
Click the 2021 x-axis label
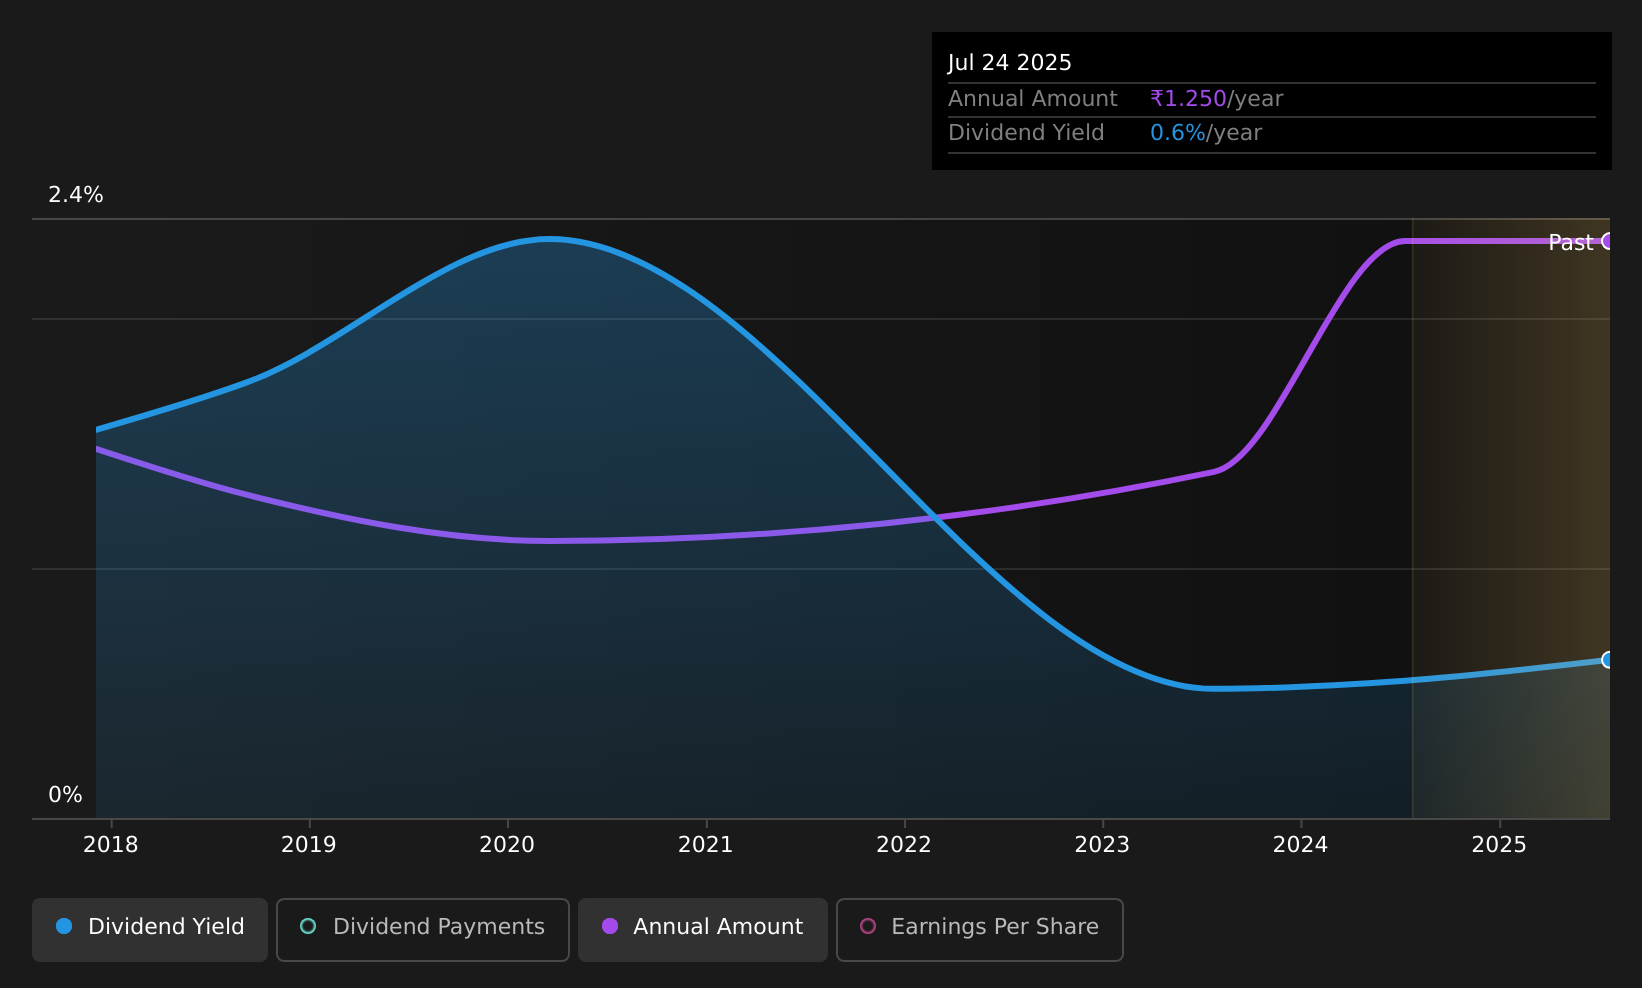(x=706, y=845)
